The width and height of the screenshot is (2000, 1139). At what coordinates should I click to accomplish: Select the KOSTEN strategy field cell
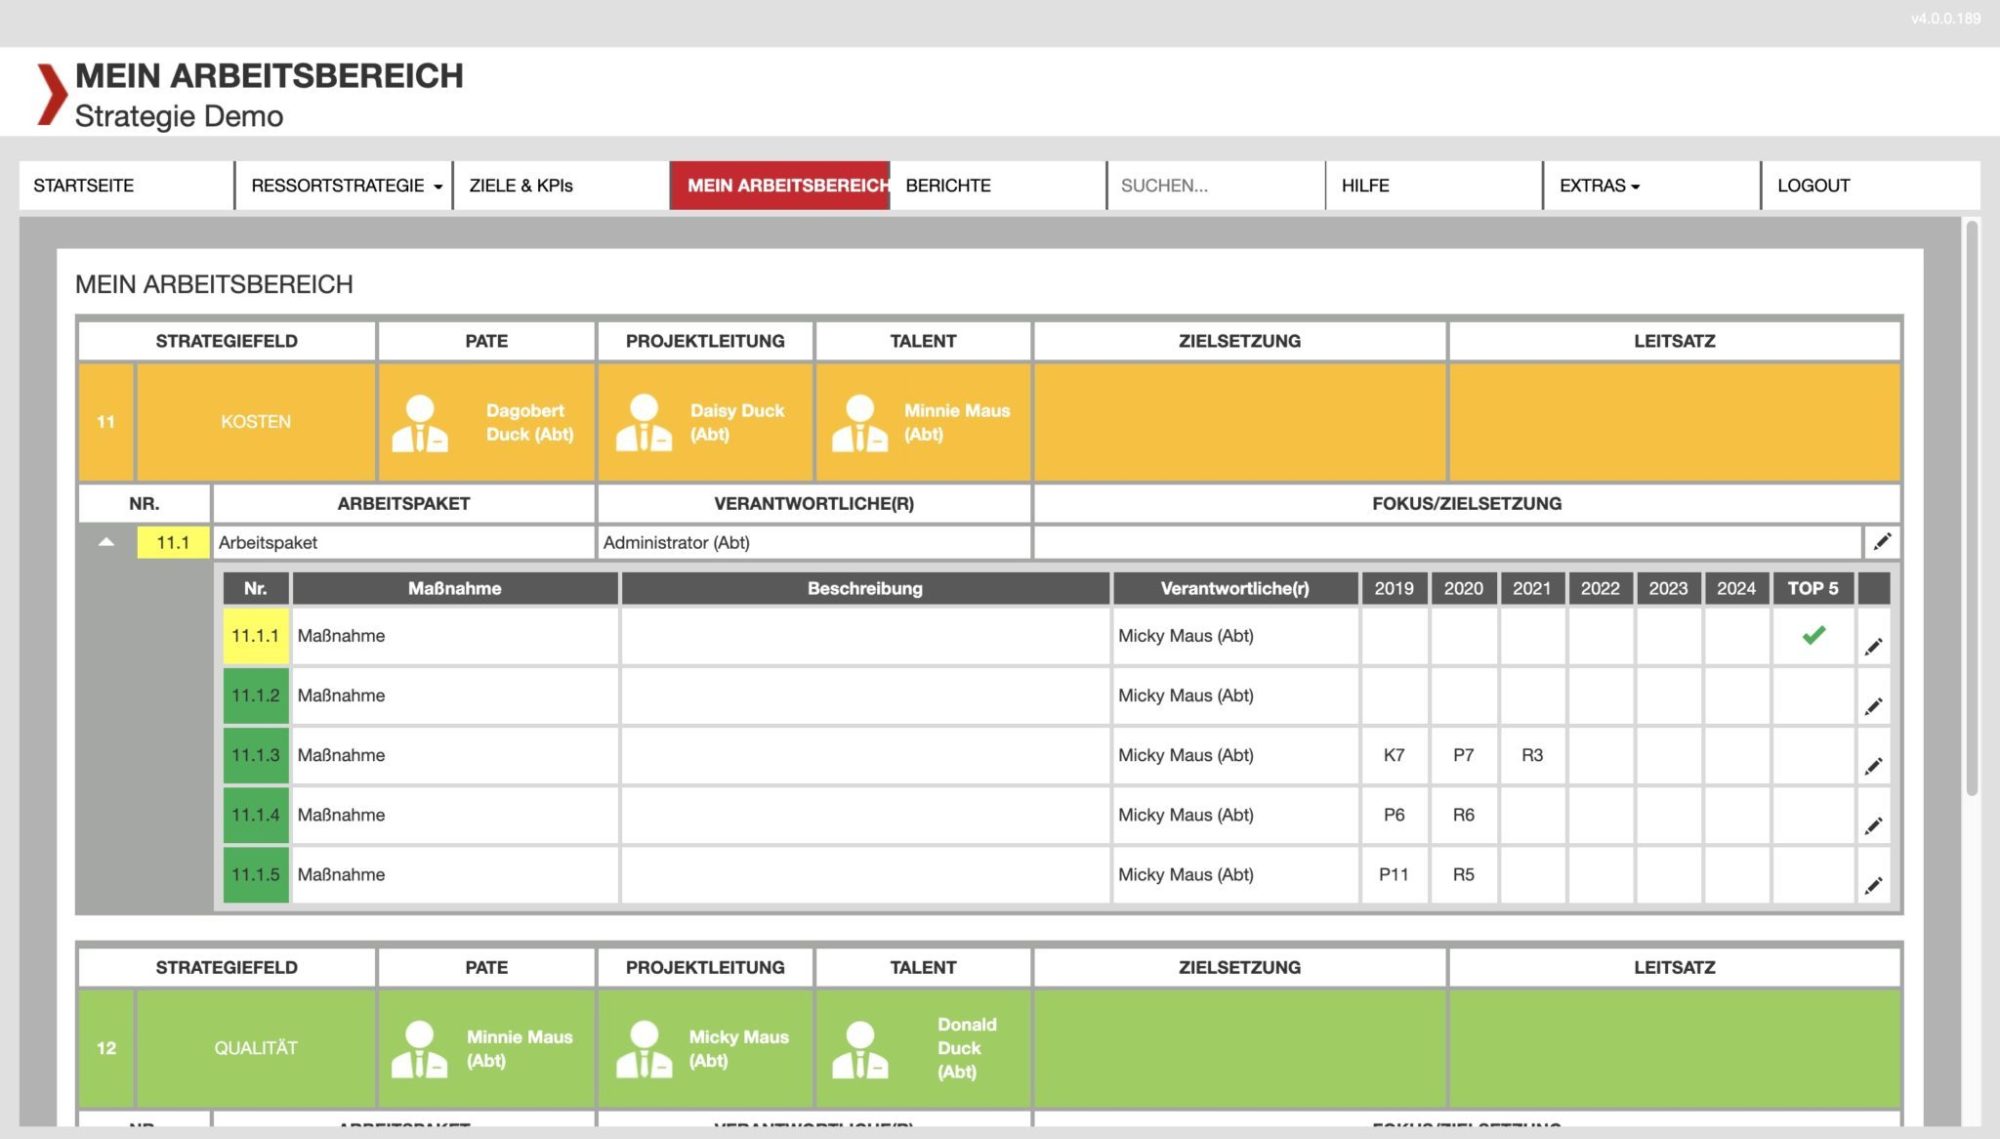[x=256, y=422]
